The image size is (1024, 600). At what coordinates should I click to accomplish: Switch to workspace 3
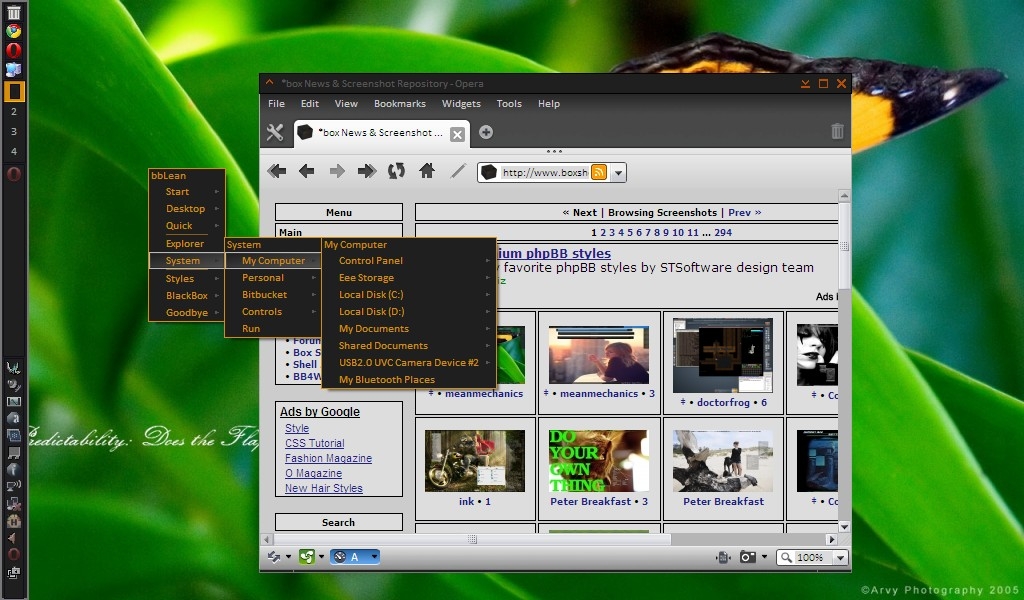point(14,131)
